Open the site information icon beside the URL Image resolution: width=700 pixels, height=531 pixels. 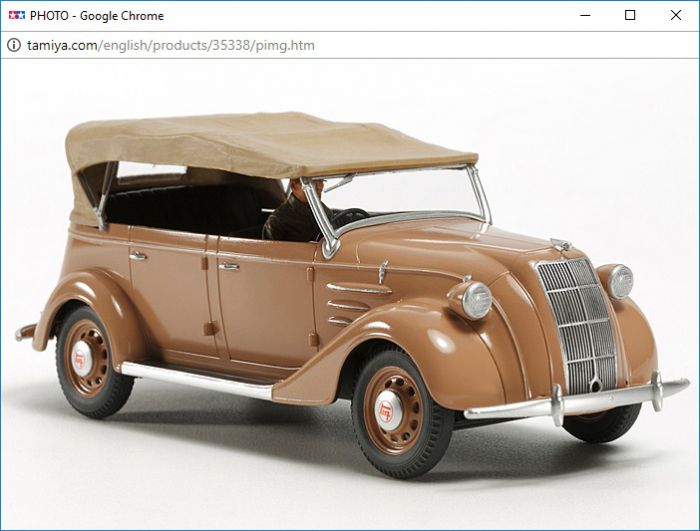14,45
